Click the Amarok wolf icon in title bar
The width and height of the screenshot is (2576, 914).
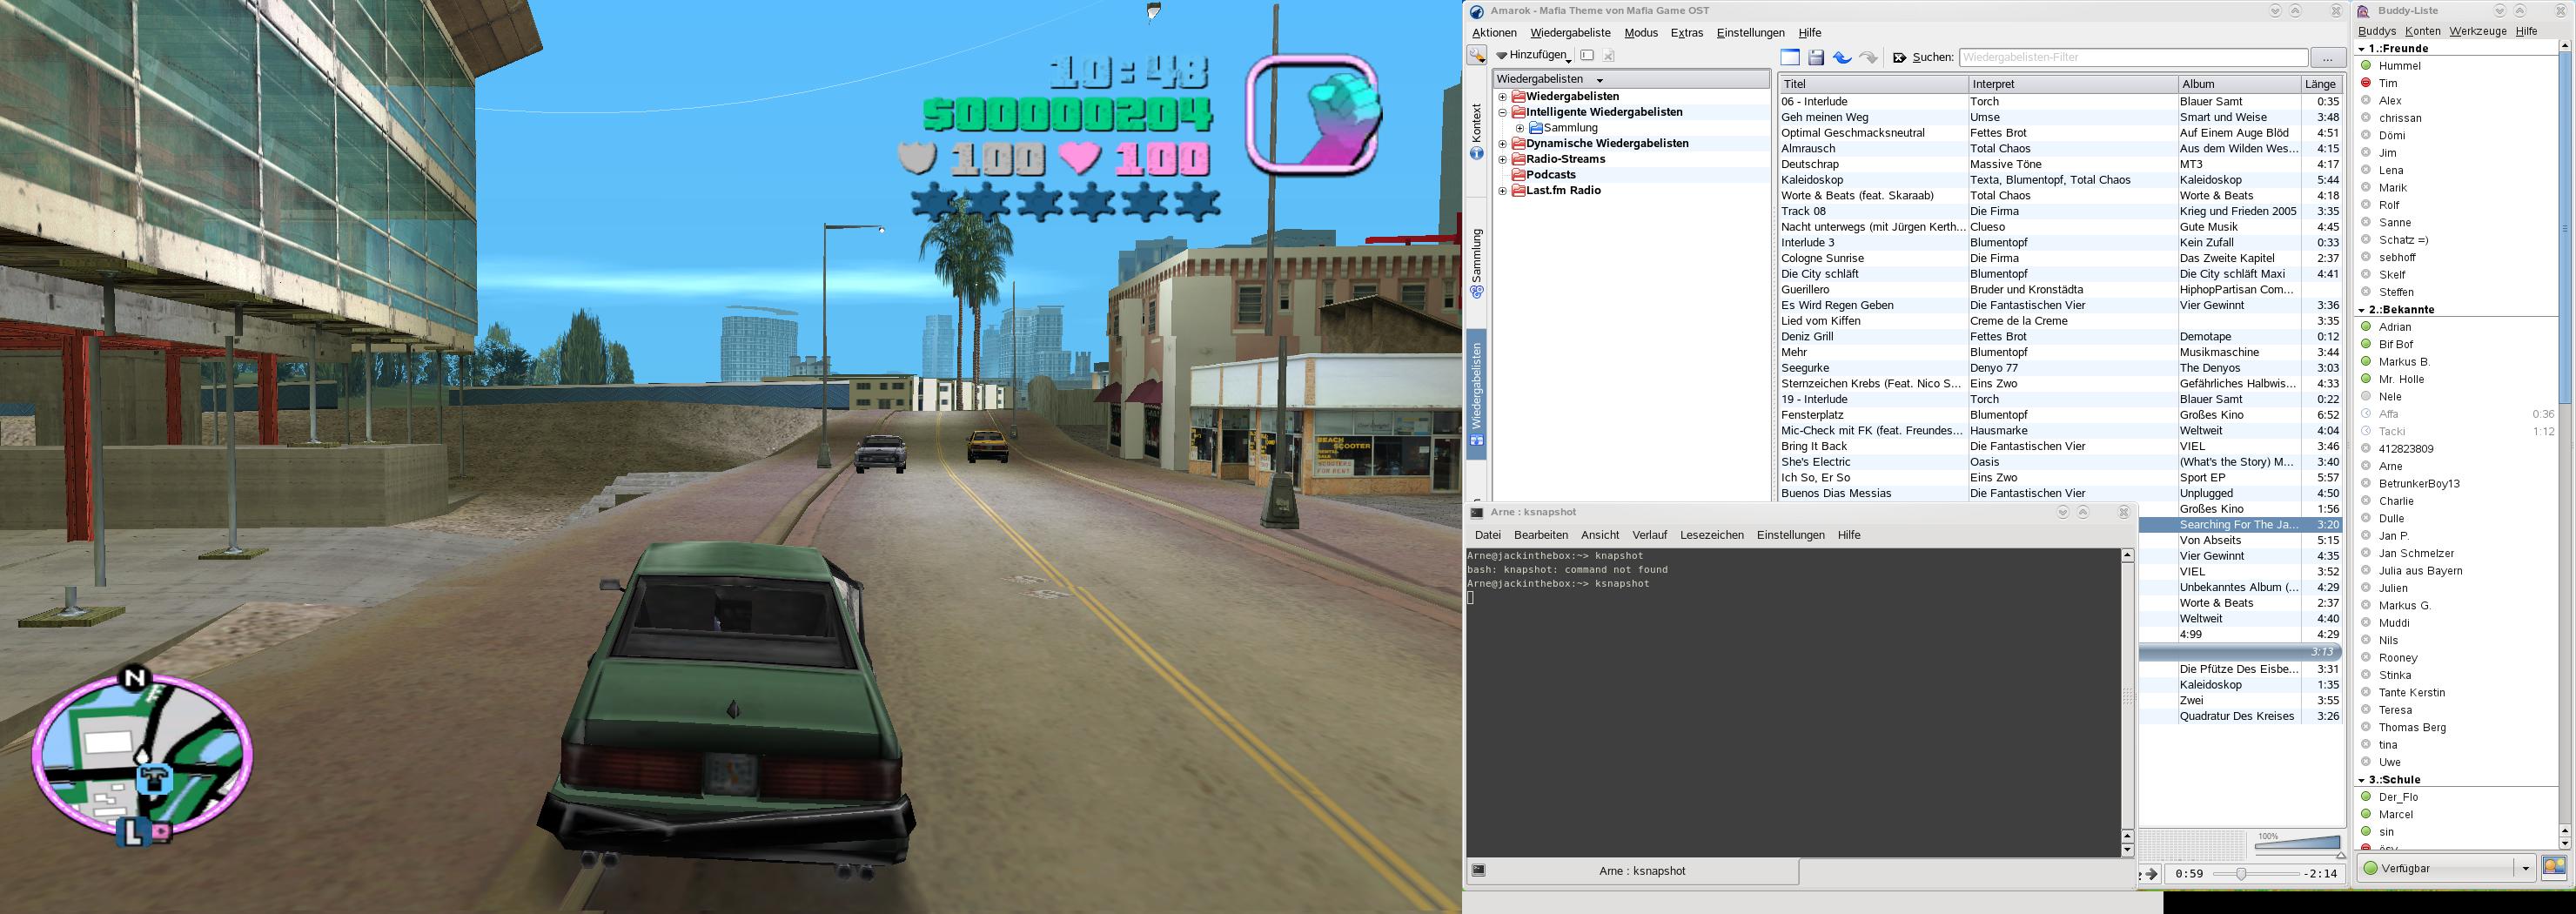coord(1476,11)
